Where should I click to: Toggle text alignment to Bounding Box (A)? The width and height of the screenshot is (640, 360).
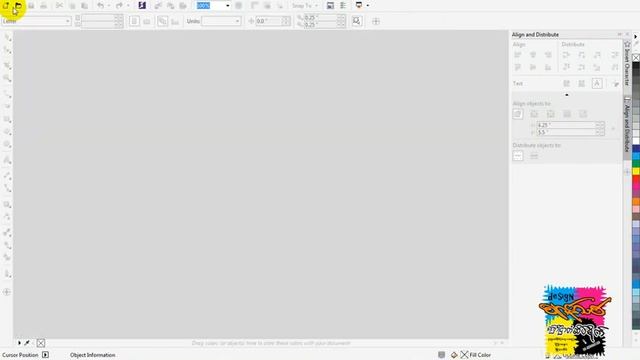tap(597, 83)
